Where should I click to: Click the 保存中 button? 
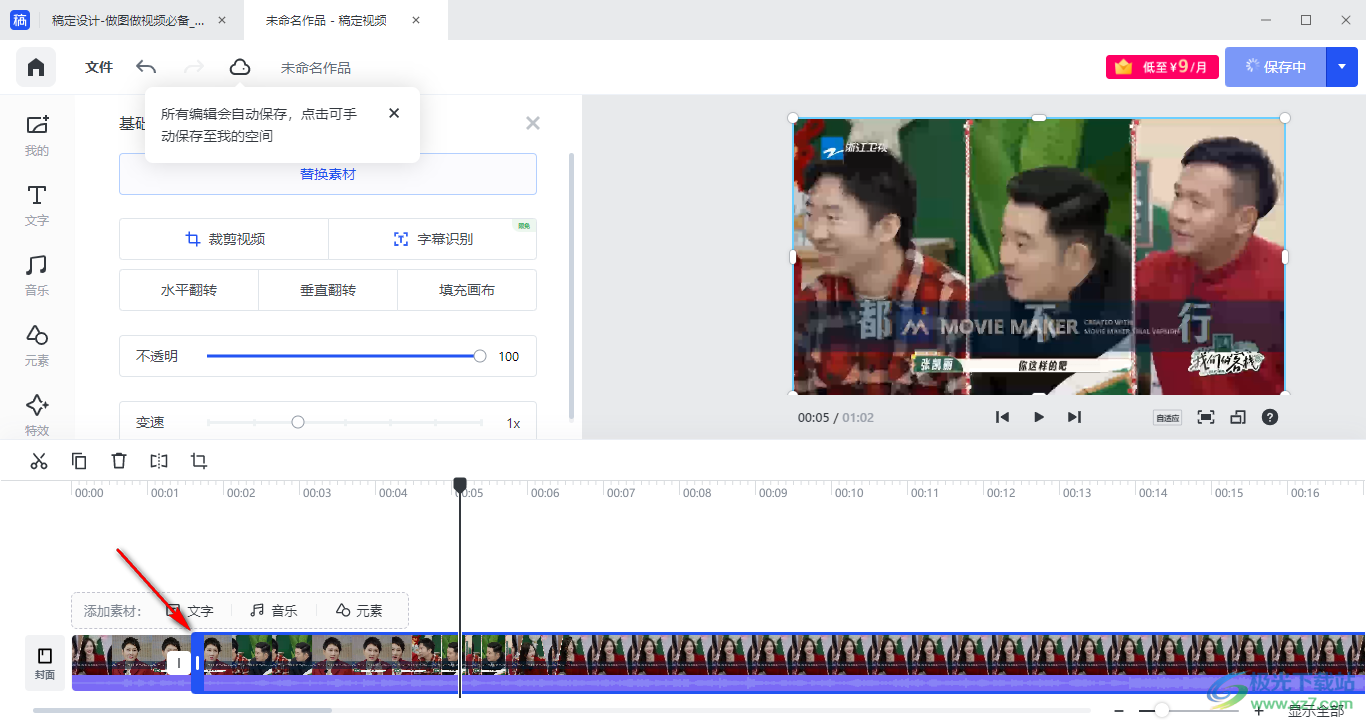[1275, 67]
